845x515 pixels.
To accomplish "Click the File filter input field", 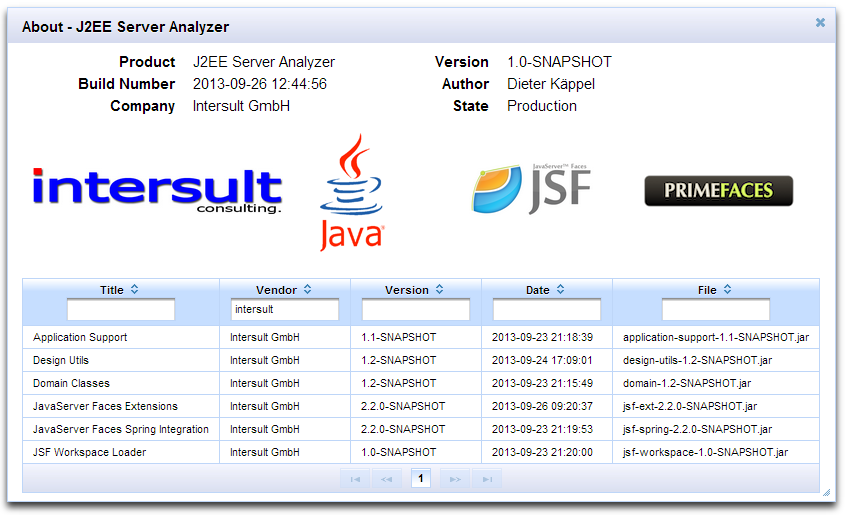I will (x=716, y=310).
